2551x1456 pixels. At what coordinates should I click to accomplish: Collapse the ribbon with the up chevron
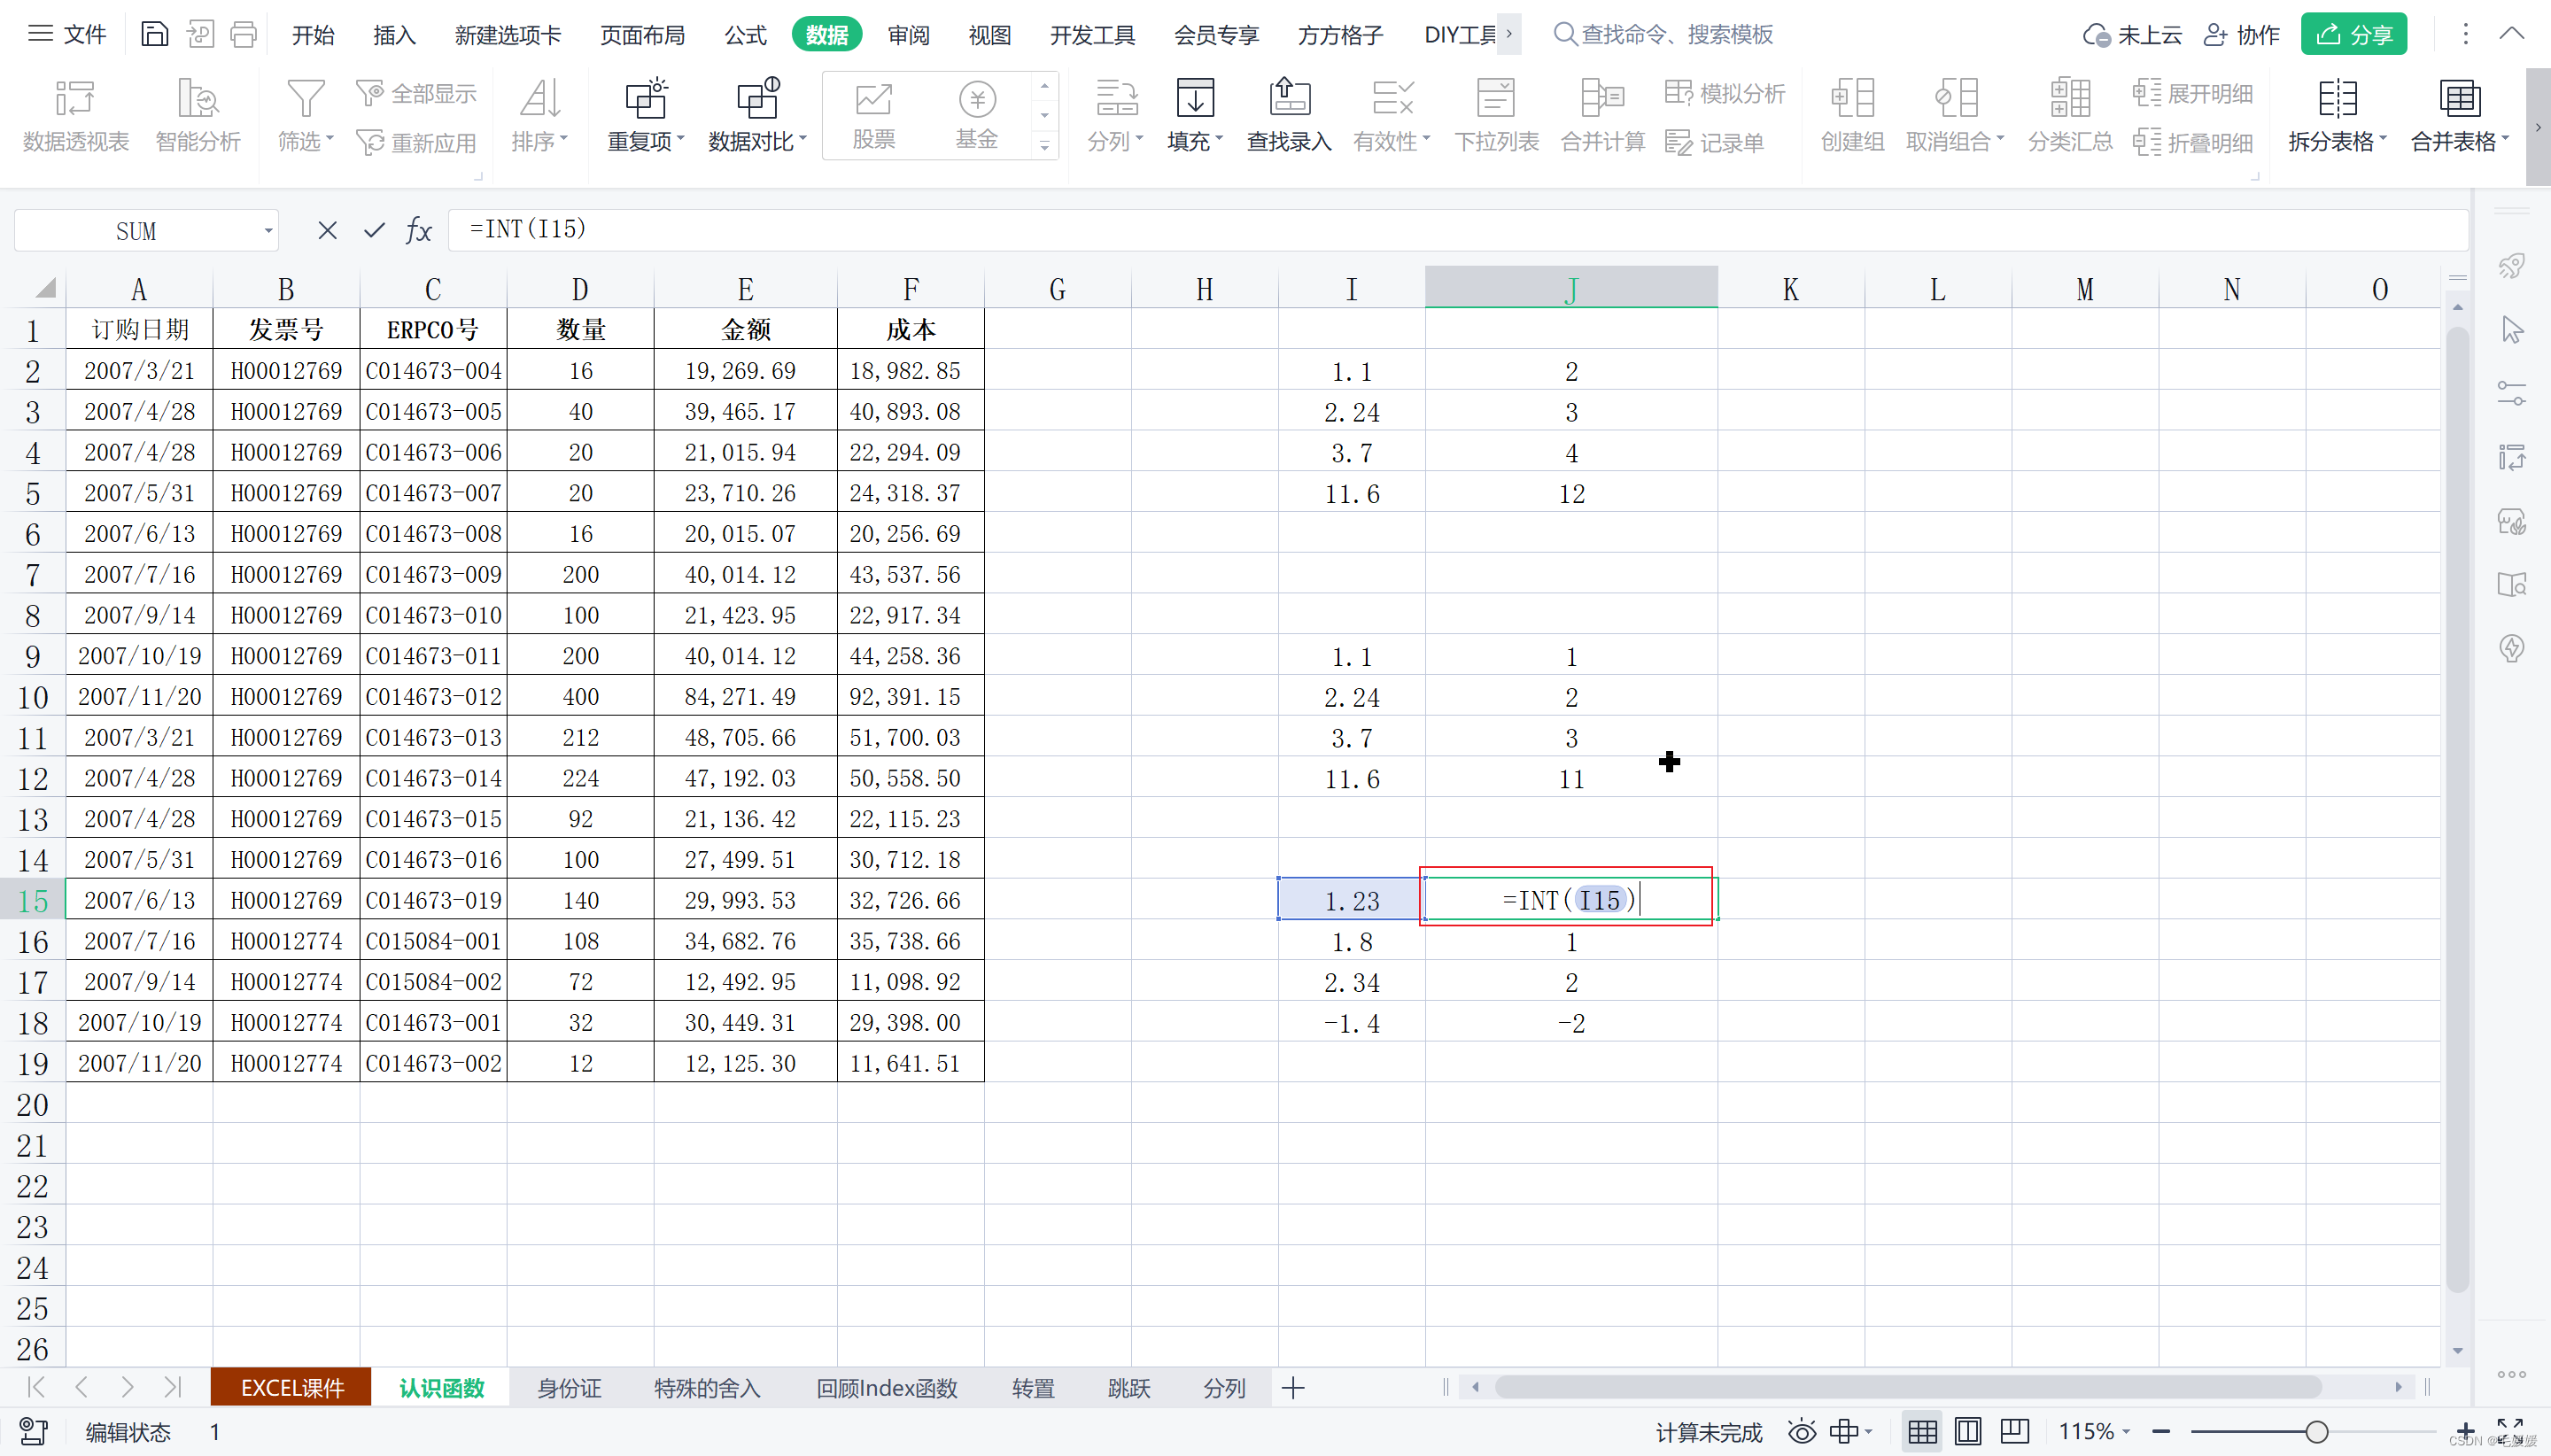pyautogui.click(x=2511, y=34)
